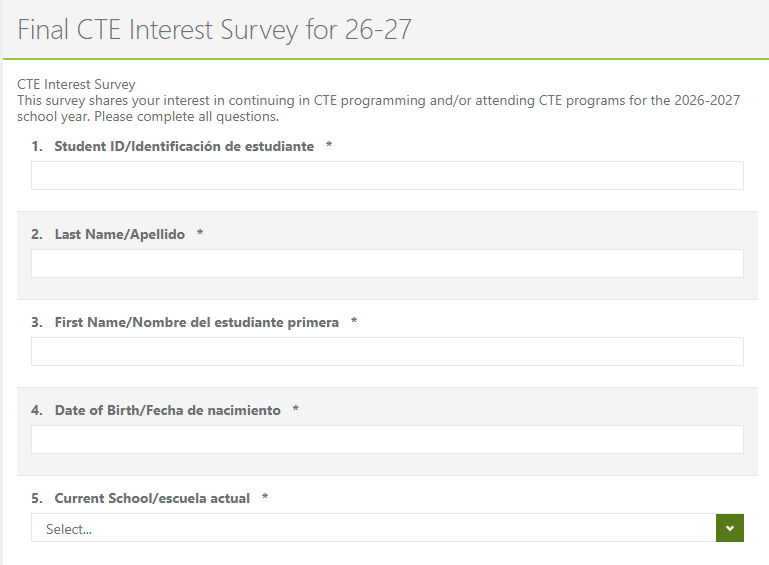Click the survey description paragraph

coord(378,108)
